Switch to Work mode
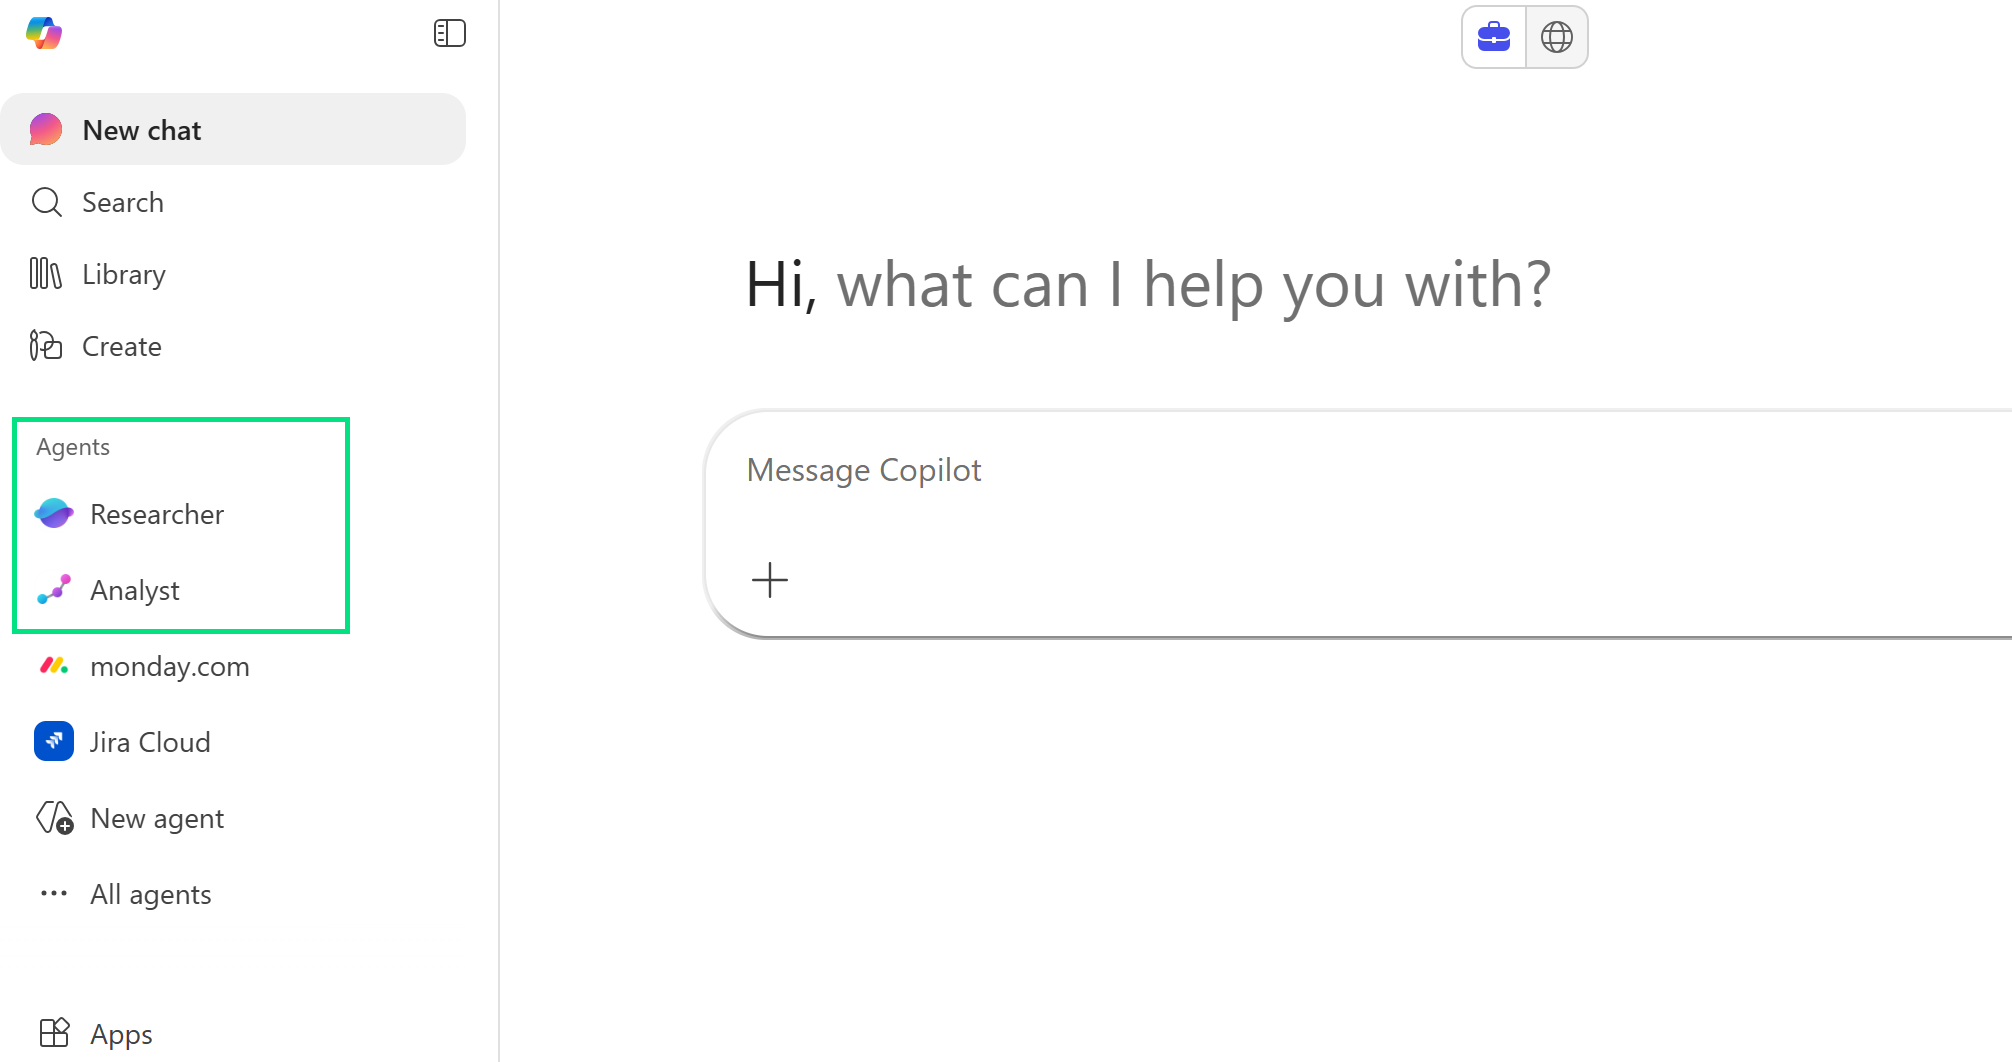2012x1062 pixels. 1492,36
